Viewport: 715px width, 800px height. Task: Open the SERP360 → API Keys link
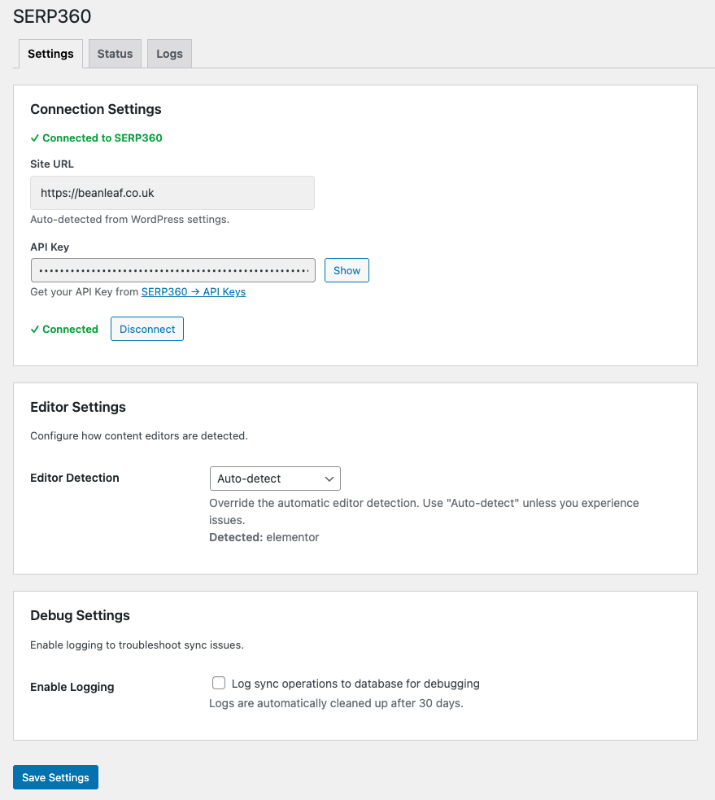pyautogui.click(x=193, y=292)
